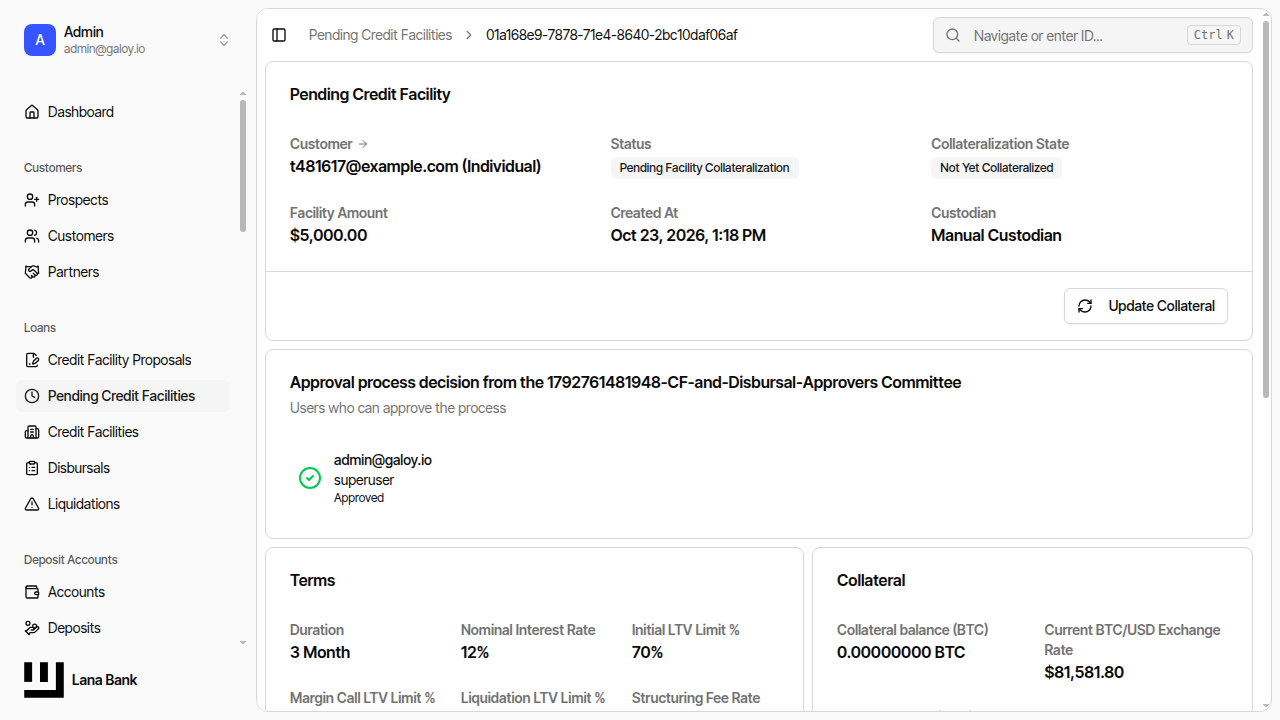This screenshot has height=720, width=1280.
Task: Click the Pending Facility Collateralization status badge
Action: [x=705, y=168]
